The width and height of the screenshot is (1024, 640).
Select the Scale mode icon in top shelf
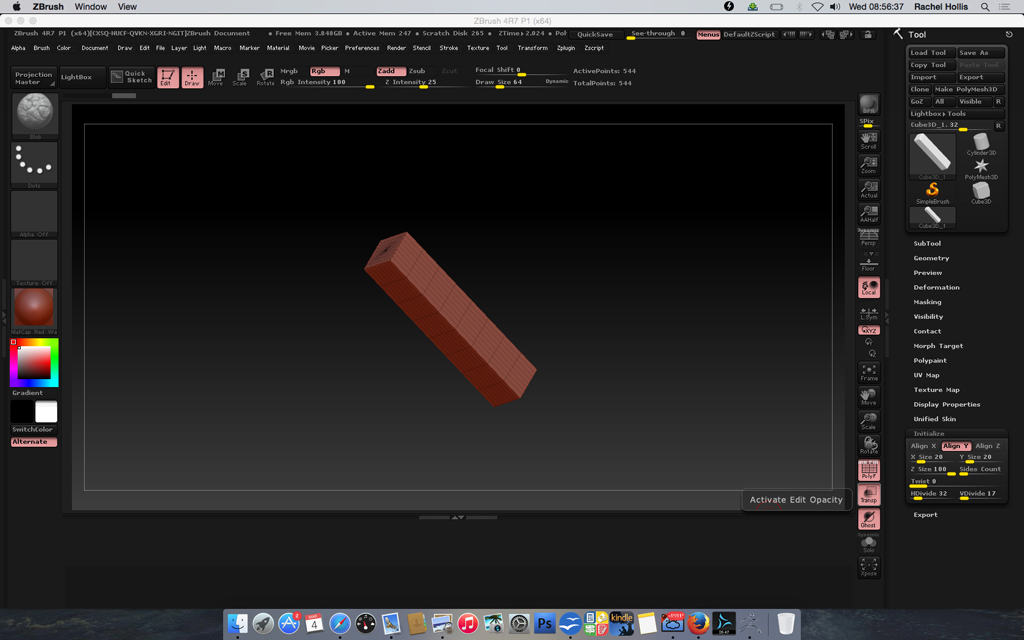pyautogui.click(x=240, y=77)
